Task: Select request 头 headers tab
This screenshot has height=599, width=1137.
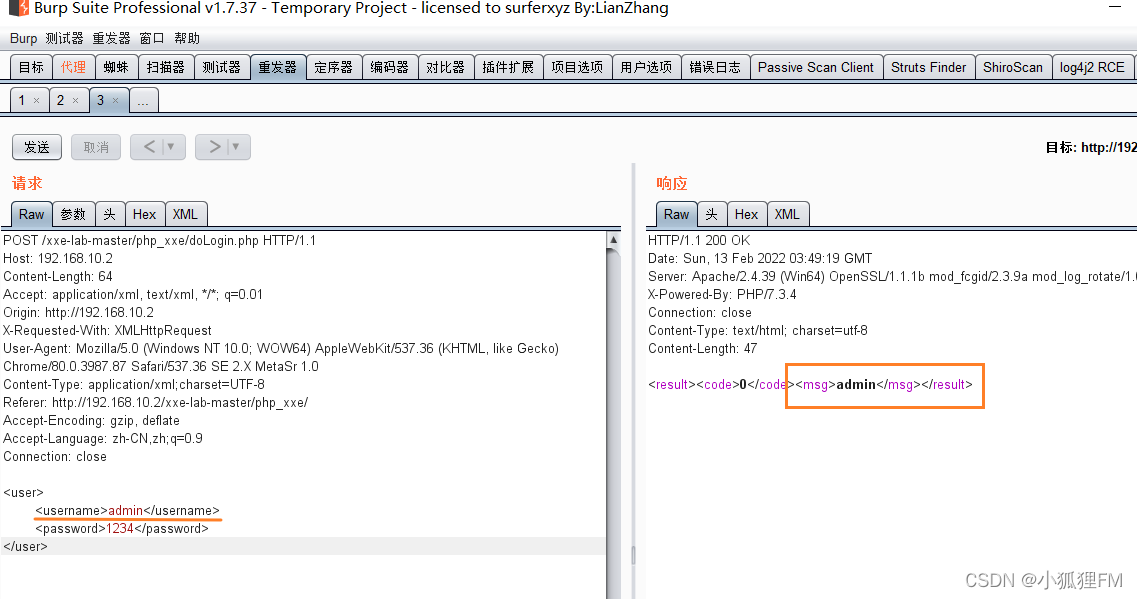Action: click(109, 215)
